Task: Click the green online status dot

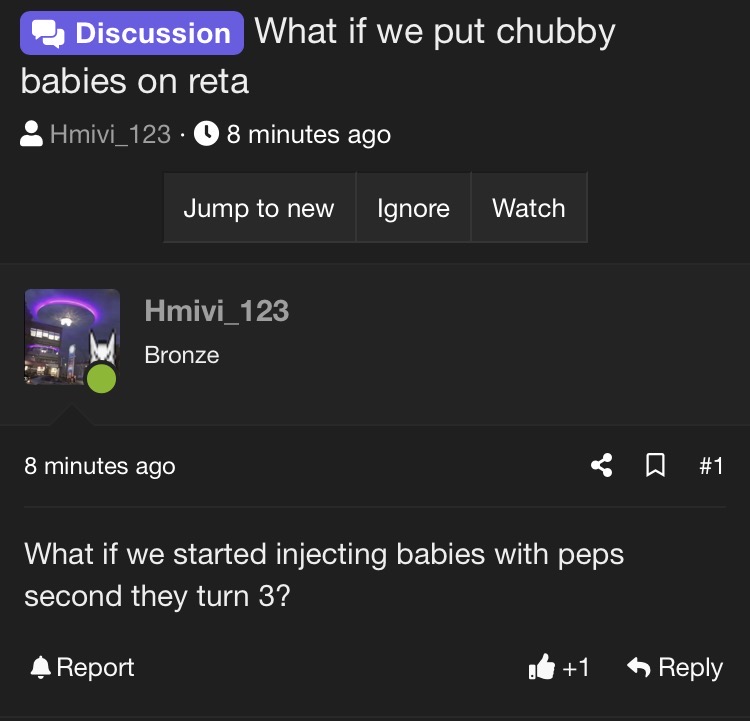Action: [101, 378]
